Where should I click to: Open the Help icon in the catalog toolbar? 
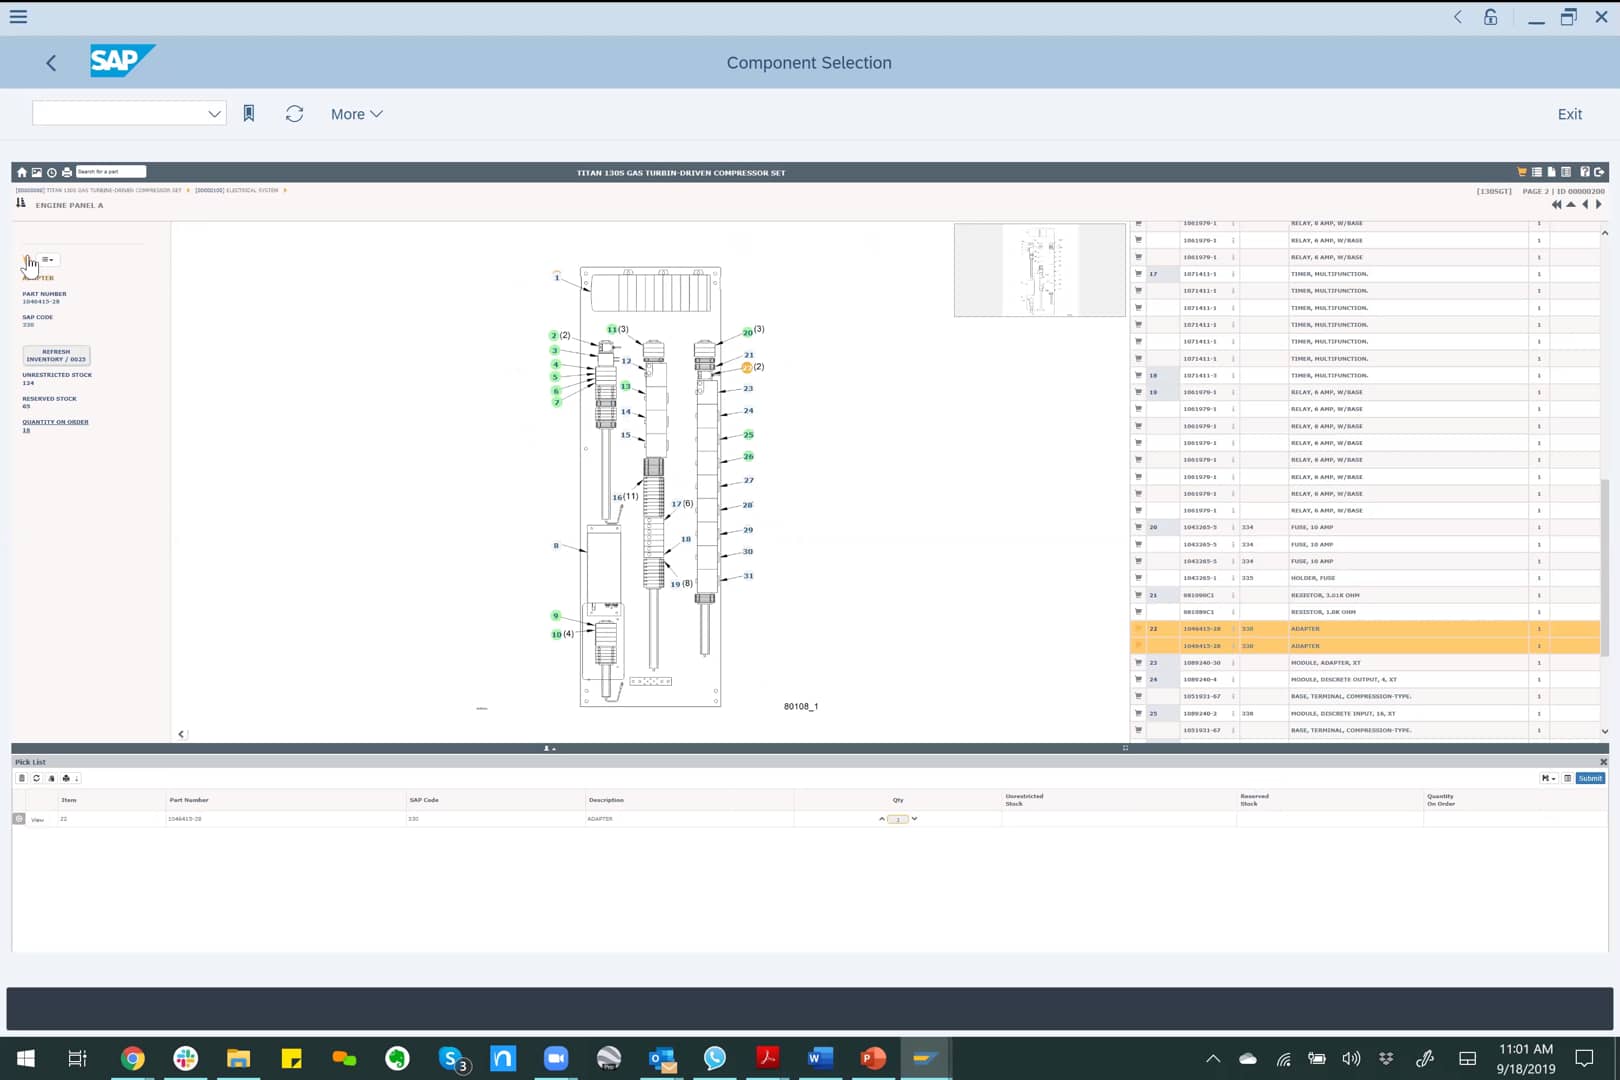coord(1585,171)
